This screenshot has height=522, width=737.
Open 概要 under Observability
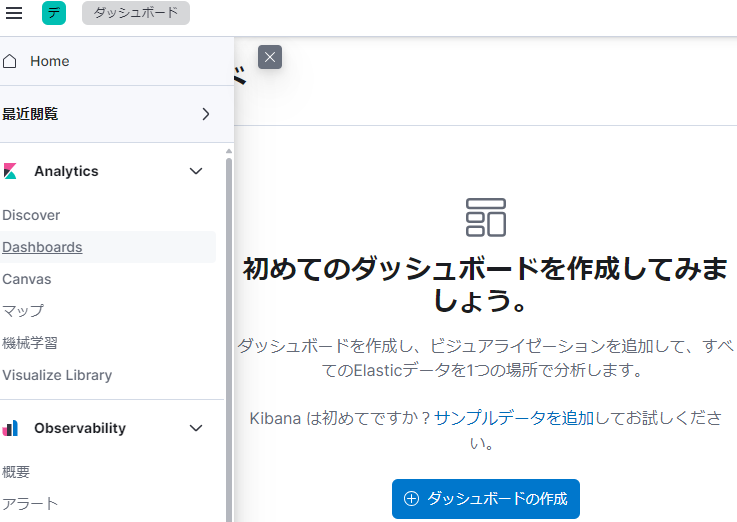tap(16, 472)
